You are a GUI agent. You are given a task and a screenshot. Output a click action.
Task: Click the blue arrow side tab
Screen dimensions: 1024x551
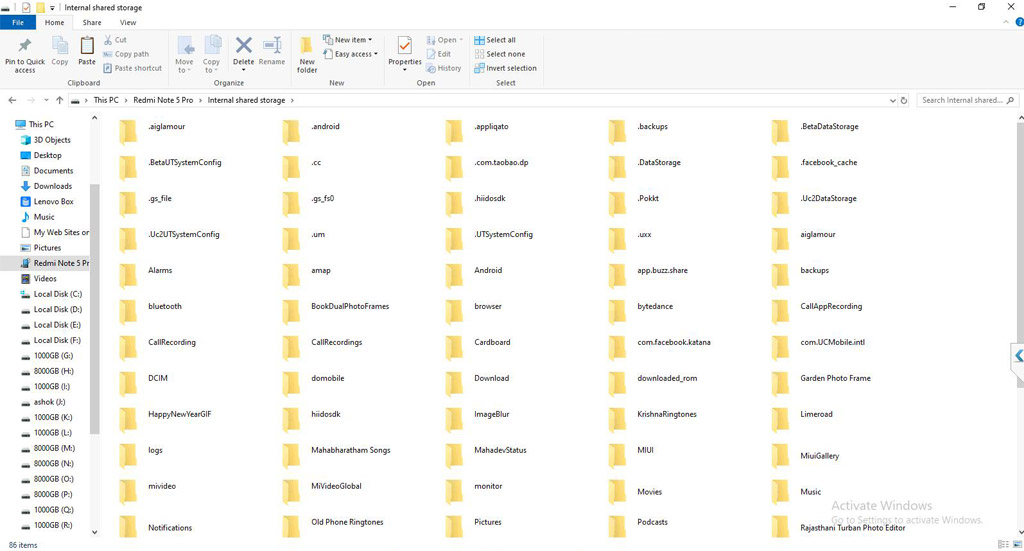coord(1017,356)
